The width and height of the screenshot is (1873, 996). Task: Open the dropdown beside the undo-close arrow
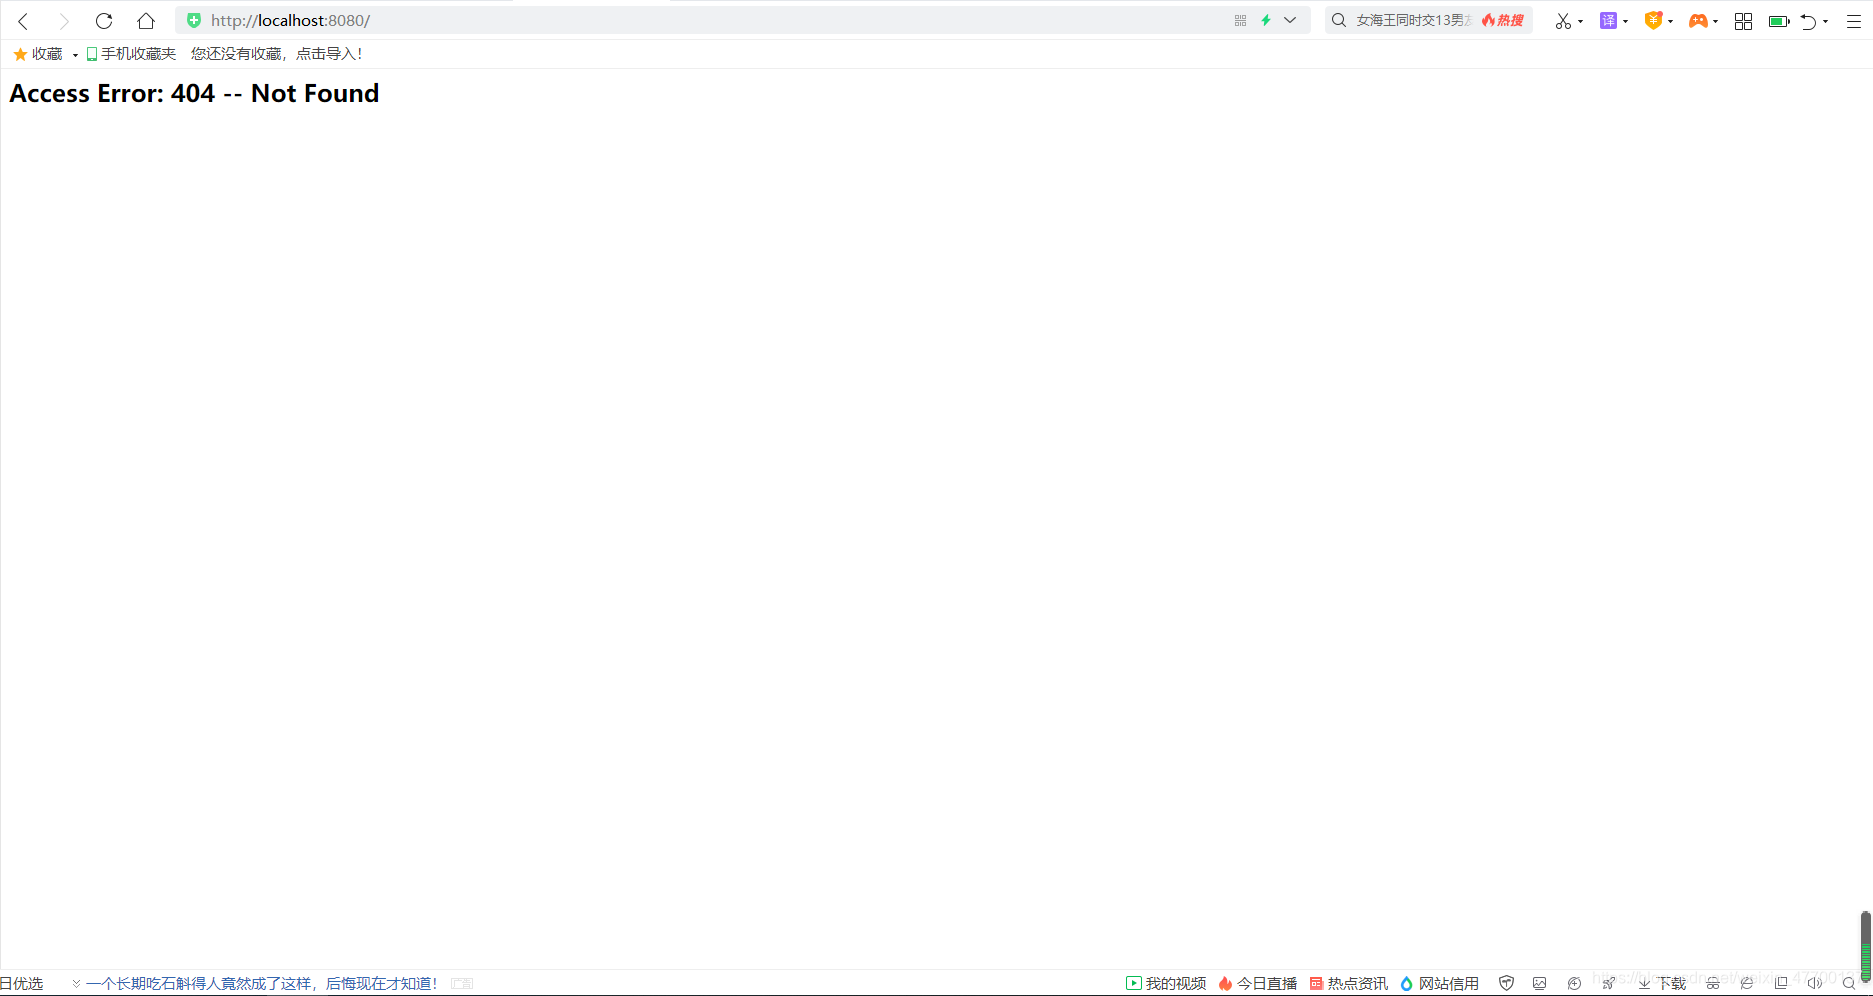[x=1826, y=21]
